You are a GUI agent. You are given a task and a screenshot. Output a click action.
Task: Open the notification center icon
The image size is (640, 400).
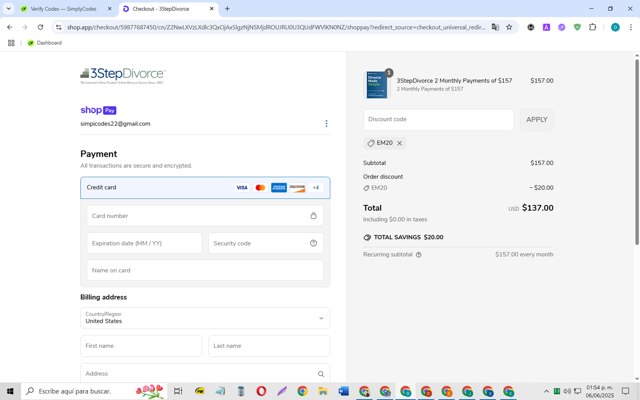[x=625, y=391]
